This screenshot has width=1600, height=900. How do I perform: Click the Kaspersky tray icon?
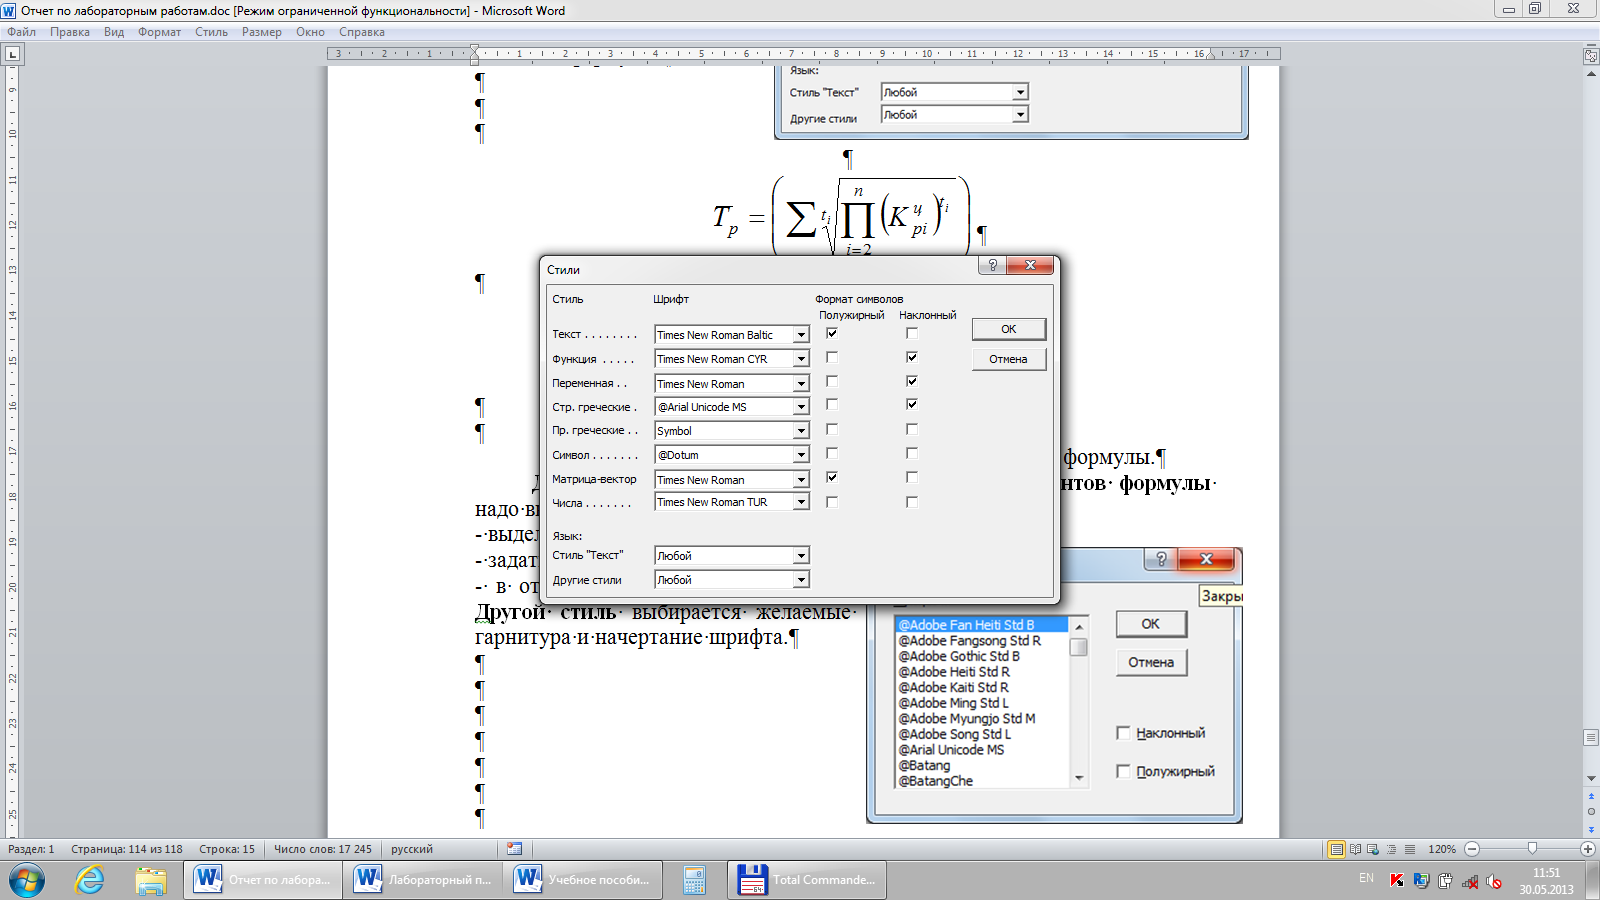pyautogui.click(x=1397, y=880)
